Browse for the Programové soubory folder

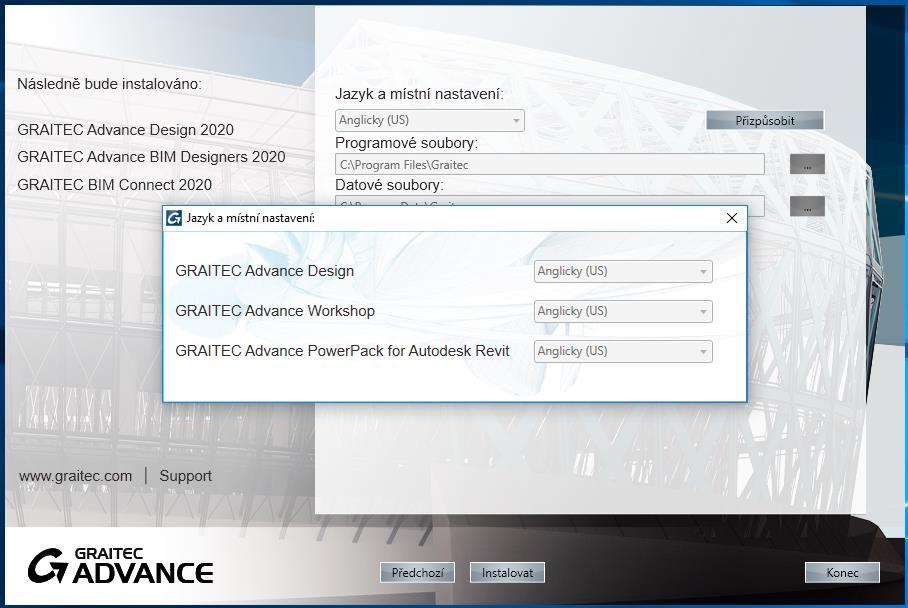pyautogui.click(x=807, y=164)
